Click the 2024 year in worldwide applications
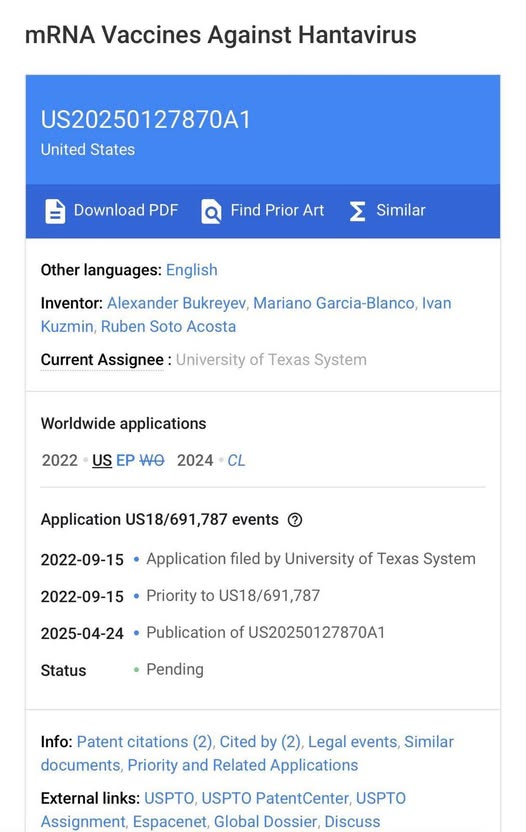Viewport: 526px width, 832px height. click(195, 460)
